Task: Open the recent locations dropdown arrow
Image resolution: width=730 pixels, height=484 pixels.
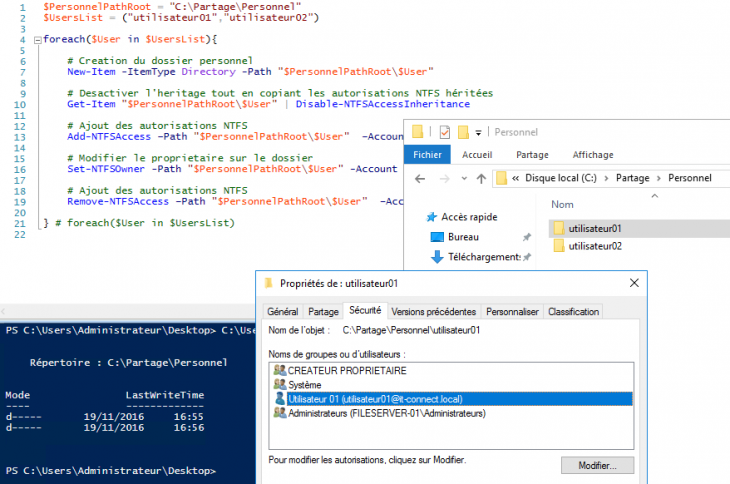Action: point(464,178)
